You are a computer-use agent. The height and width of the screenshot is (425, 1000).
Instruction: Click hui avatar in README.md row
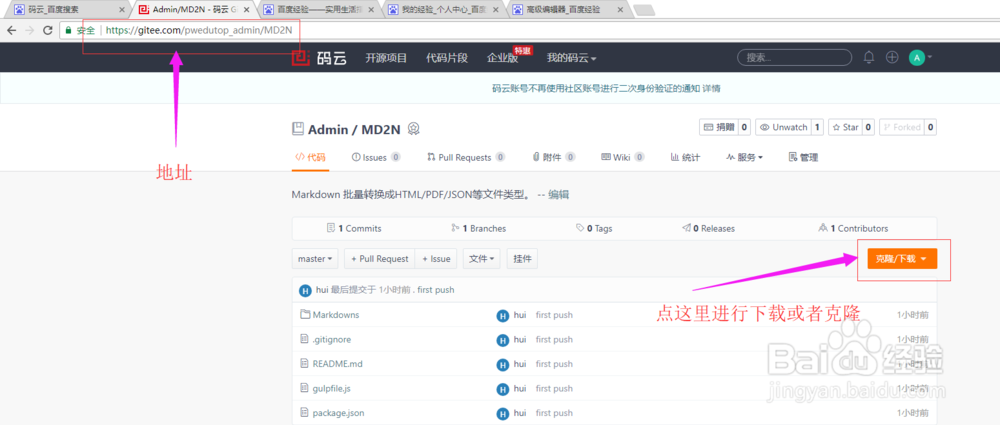coord(503,364)
